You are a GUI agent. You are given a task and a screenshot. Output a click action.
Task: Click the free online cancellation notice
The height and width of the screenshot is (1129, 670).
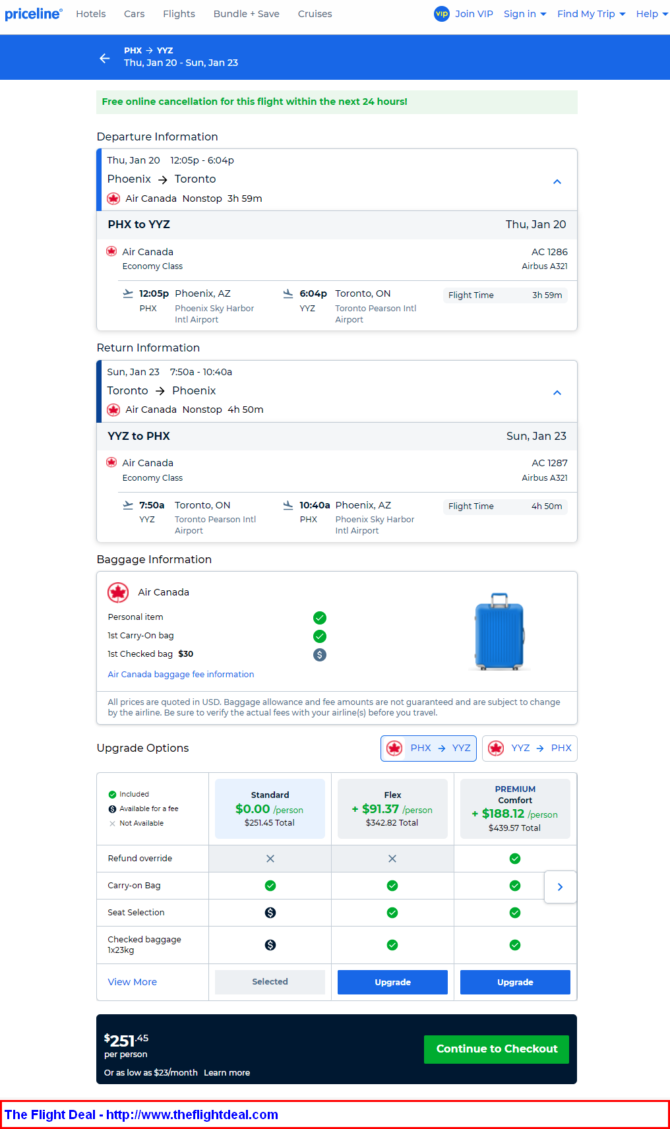coord(337,102)
